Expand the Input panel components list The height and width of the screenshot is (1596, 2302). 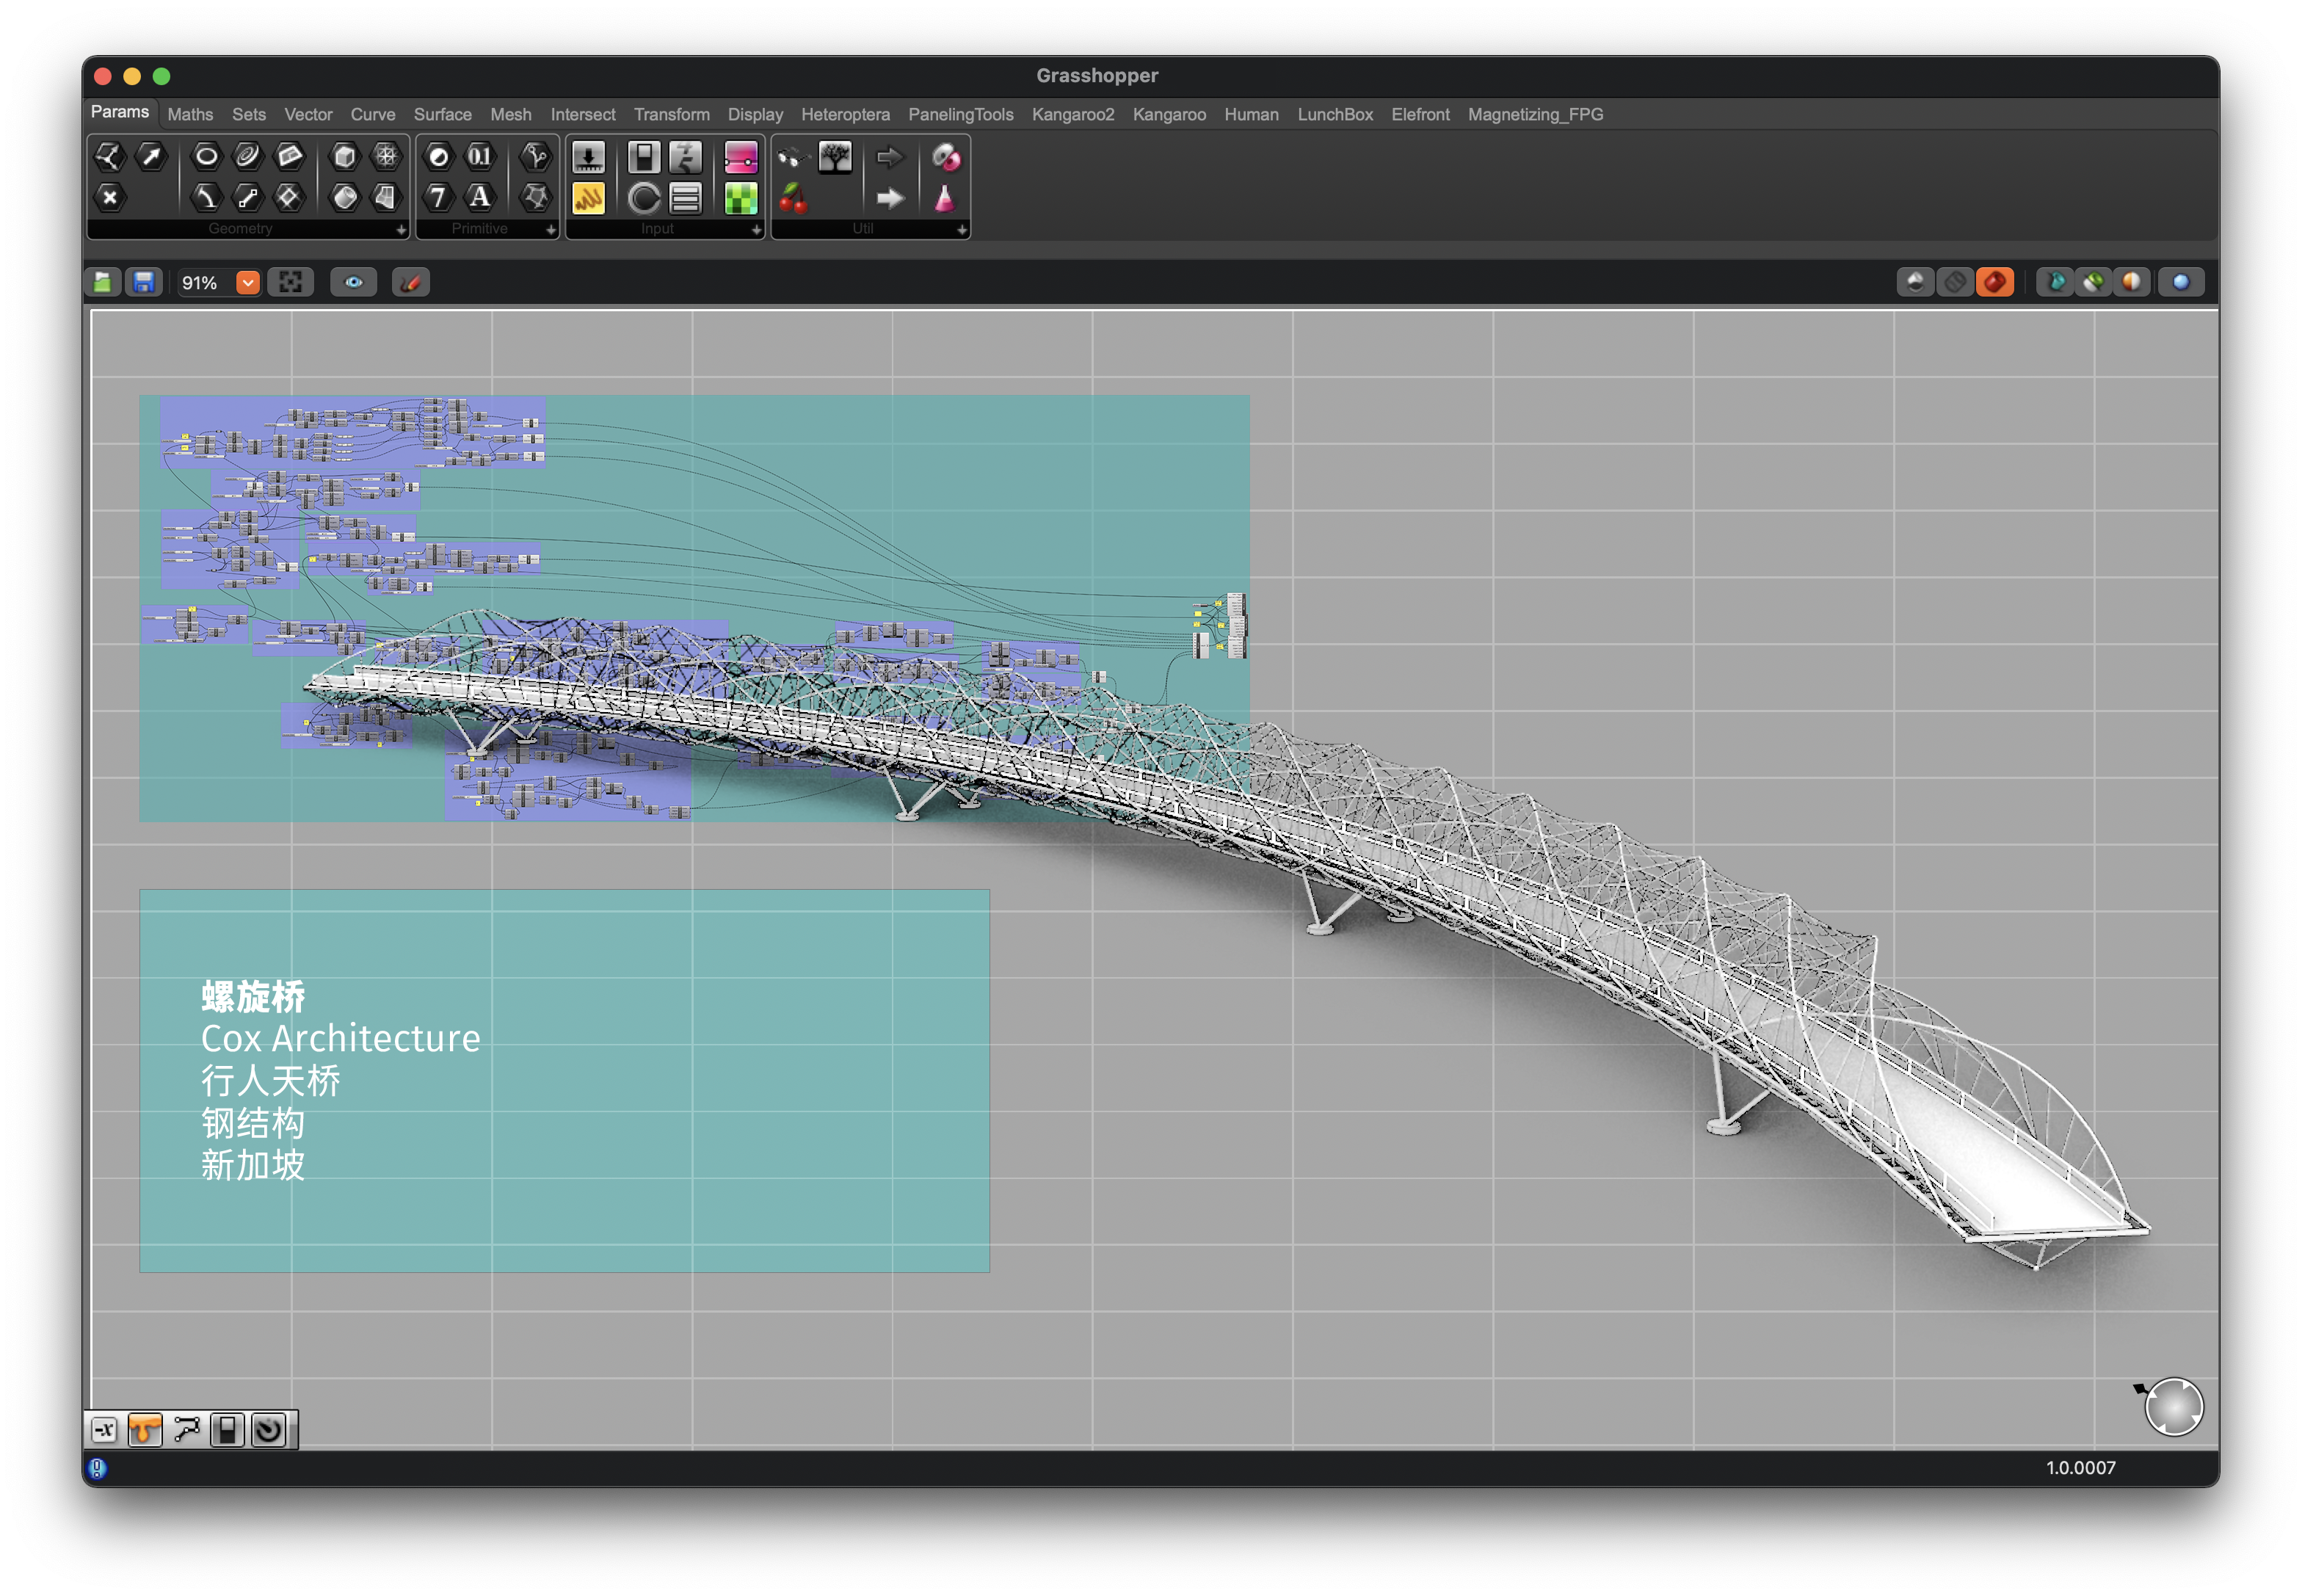(756, 230)
